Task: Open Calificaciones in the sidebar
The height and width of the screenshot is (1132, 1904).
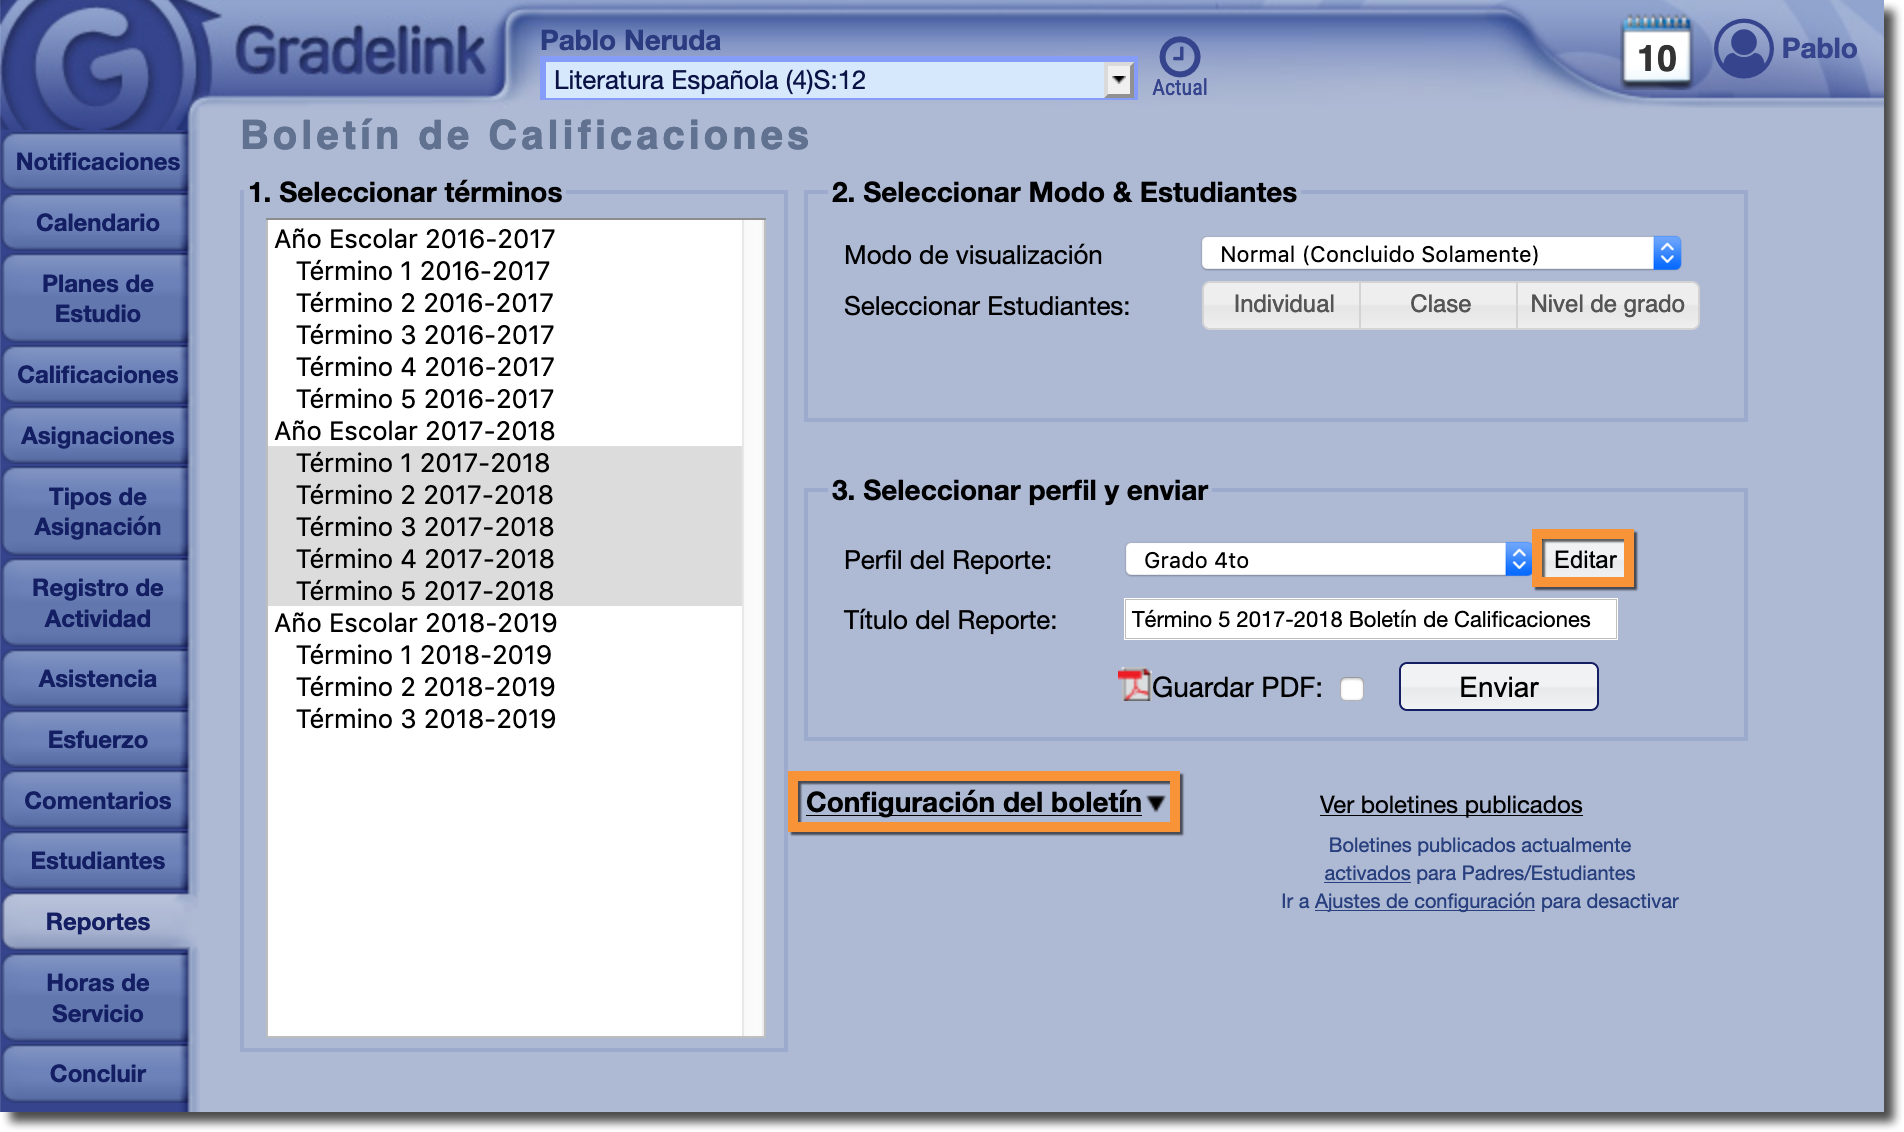Action: [x=97, y=375]
